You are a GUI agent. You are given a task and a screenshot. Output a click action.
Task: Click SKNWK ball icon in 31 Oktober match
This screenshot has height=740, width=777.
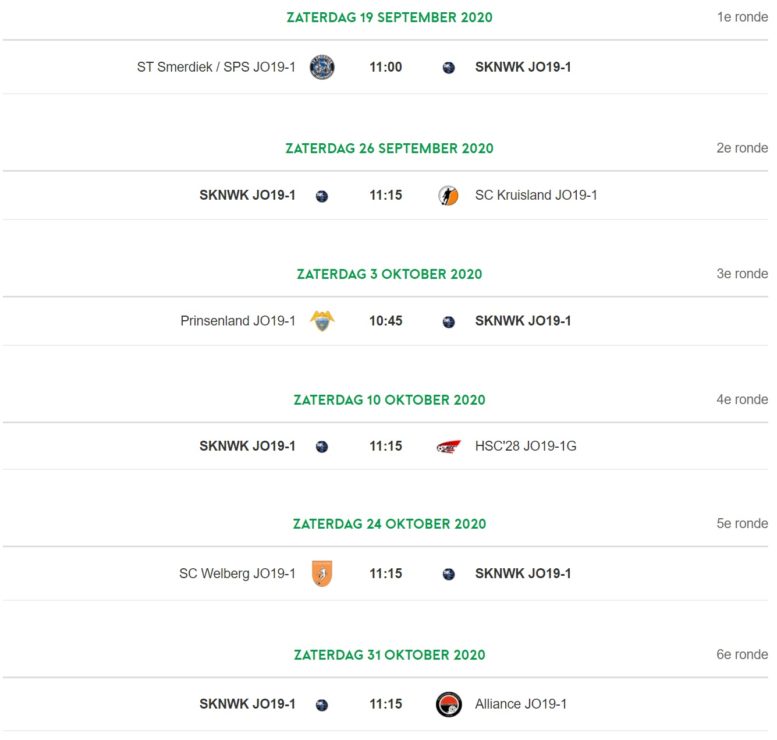(322, 705)
